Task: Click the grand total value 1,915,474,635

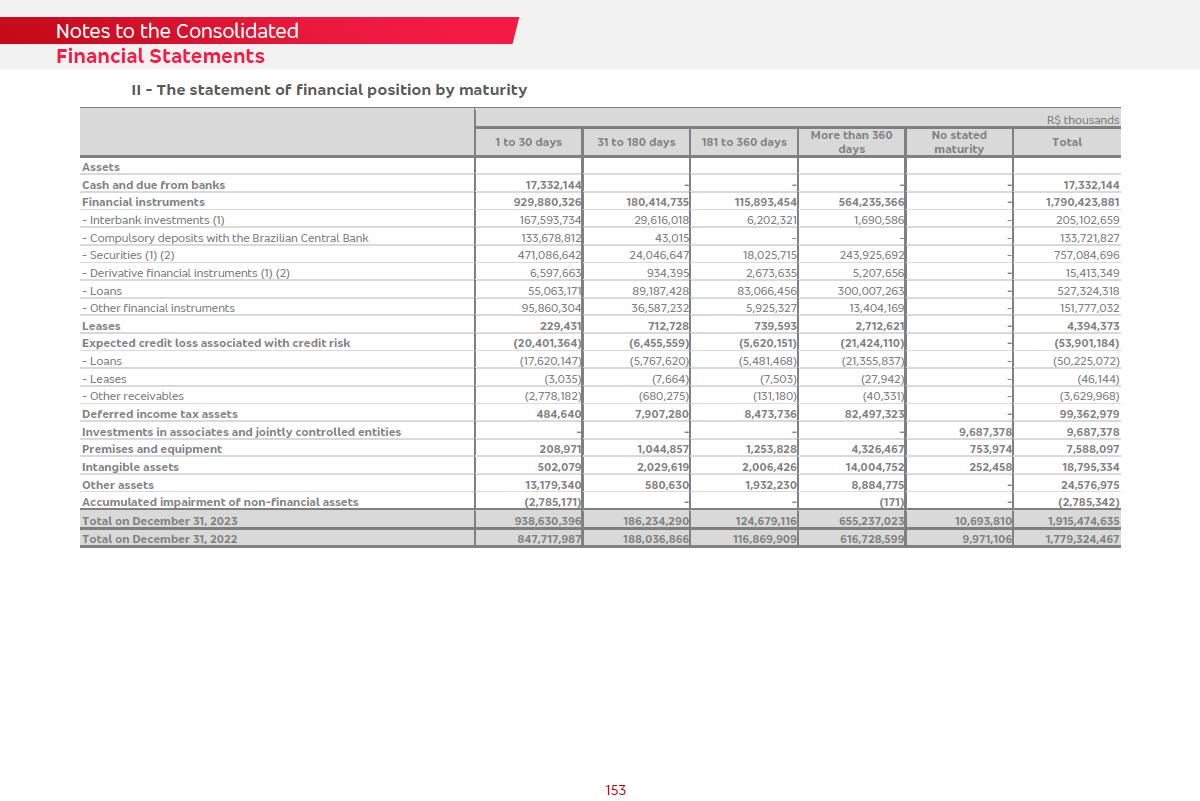Action: (x=1082, y=521)
